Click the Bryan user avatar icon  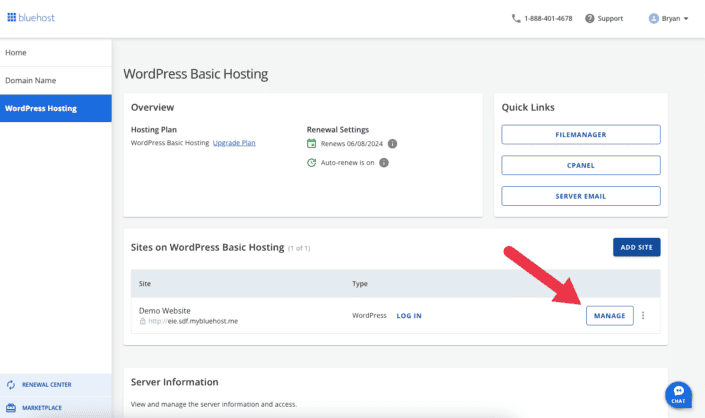(x=654, y=18)
